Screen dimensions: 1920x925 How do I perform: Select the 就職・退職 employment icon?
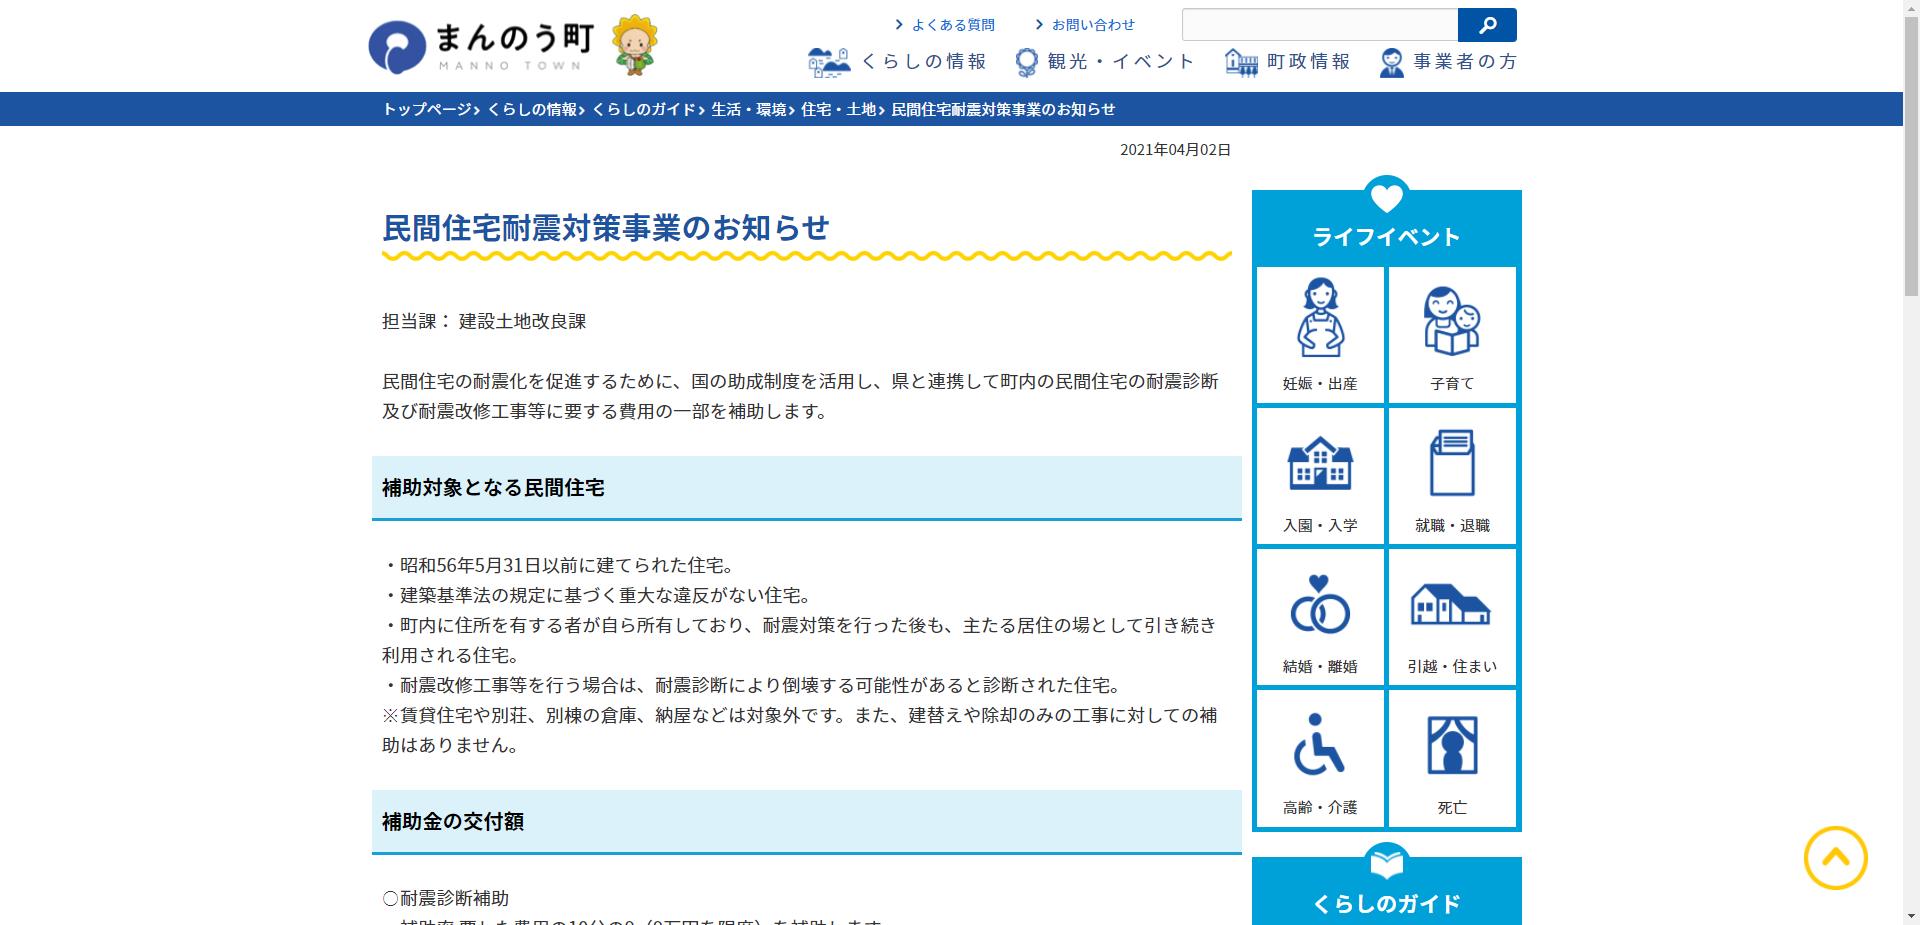click(1452, 470)
